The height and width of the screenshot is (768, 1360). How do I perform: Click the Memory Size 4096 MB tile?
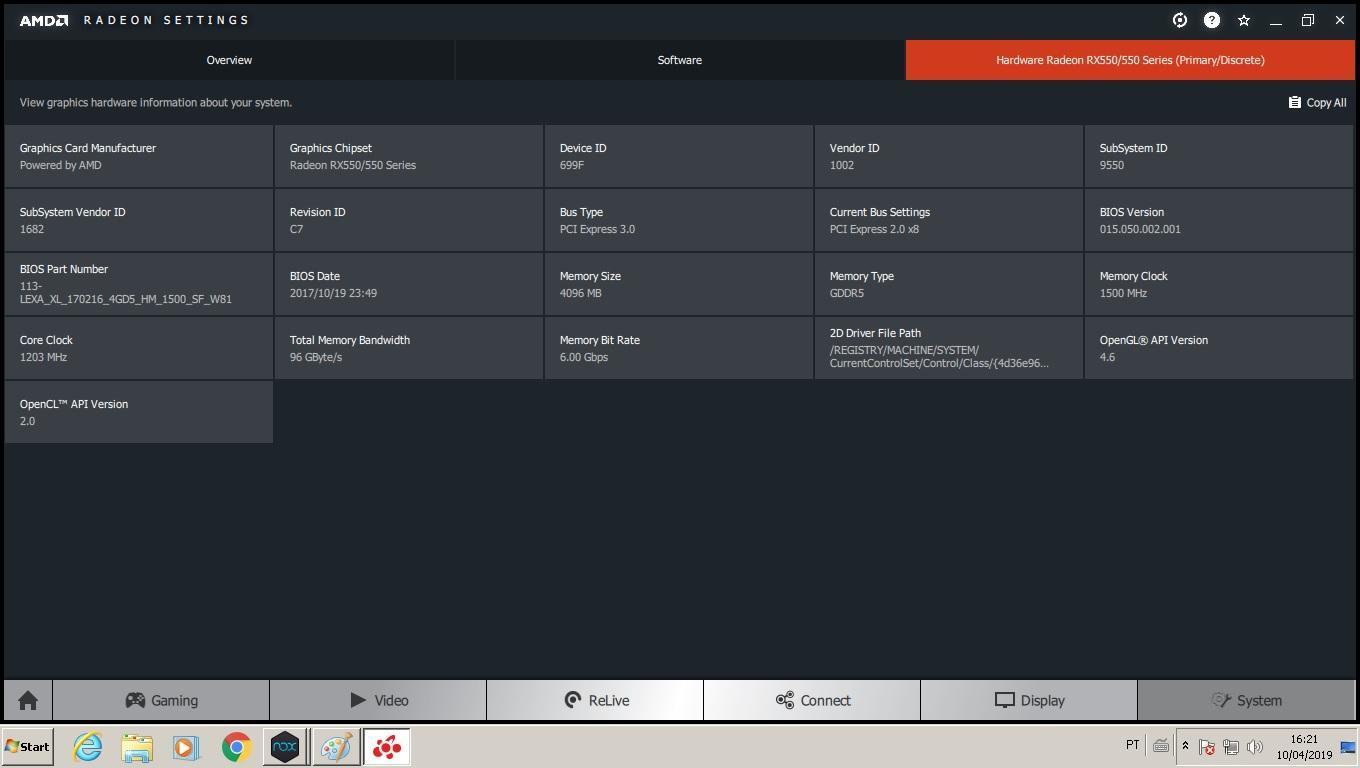pyautogui.click(x=679, y=284)
